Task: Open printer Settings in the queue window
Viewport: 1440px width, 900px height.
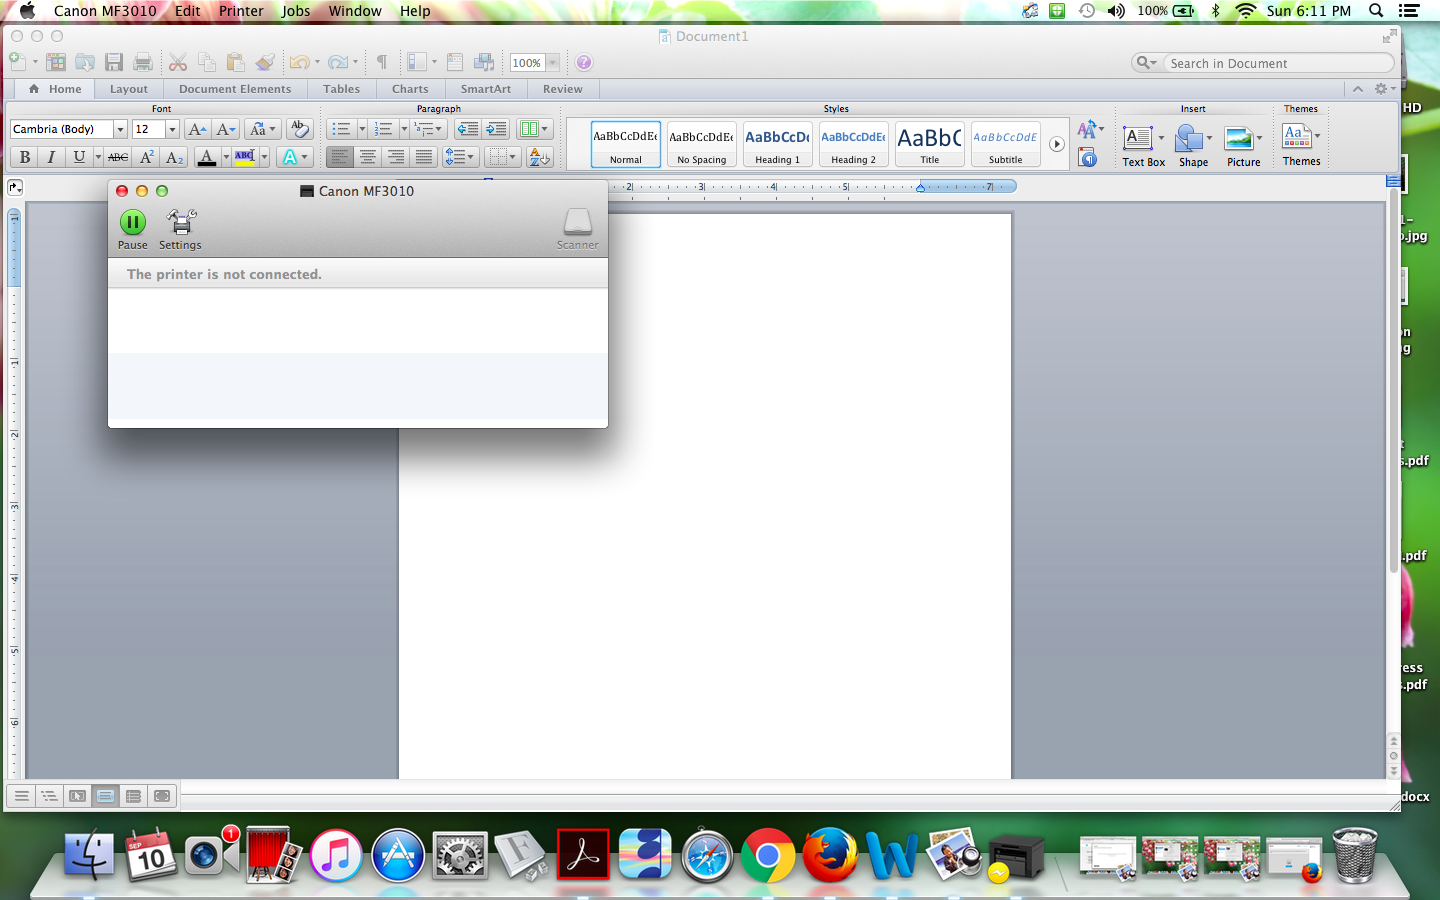Action: coord(180,229)
